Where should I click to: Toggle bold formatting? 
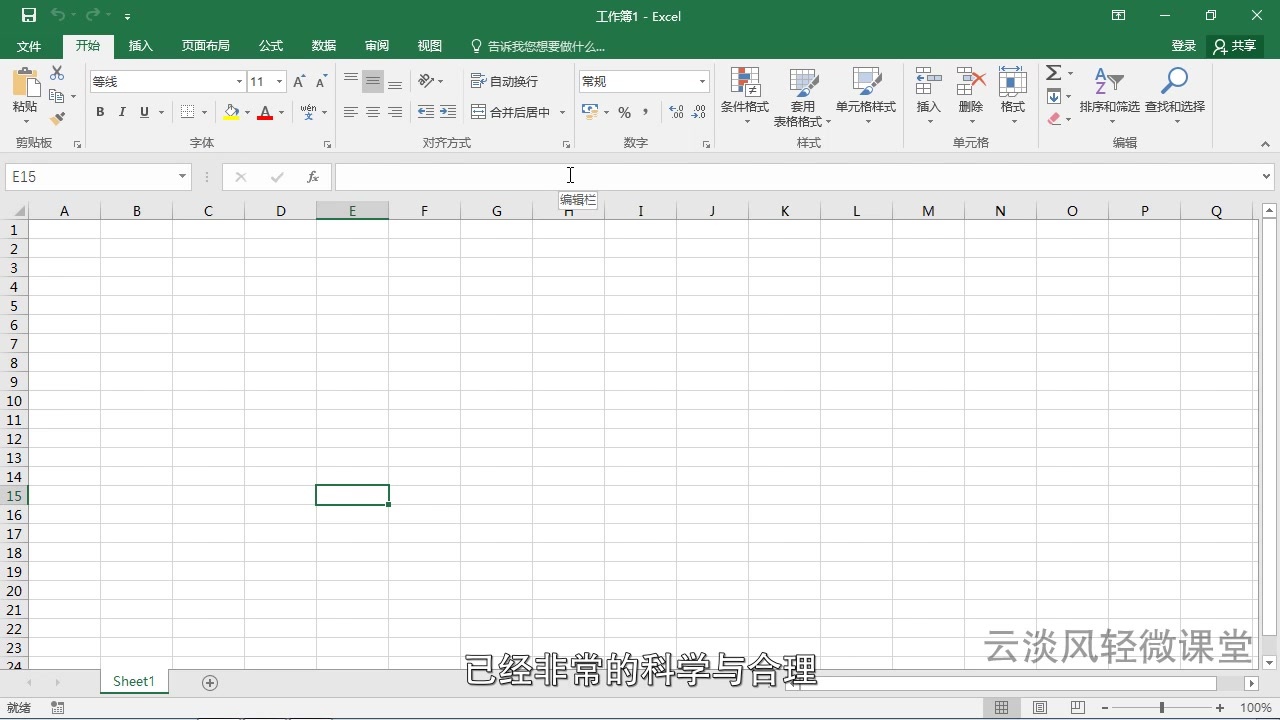tap(100, 112)
